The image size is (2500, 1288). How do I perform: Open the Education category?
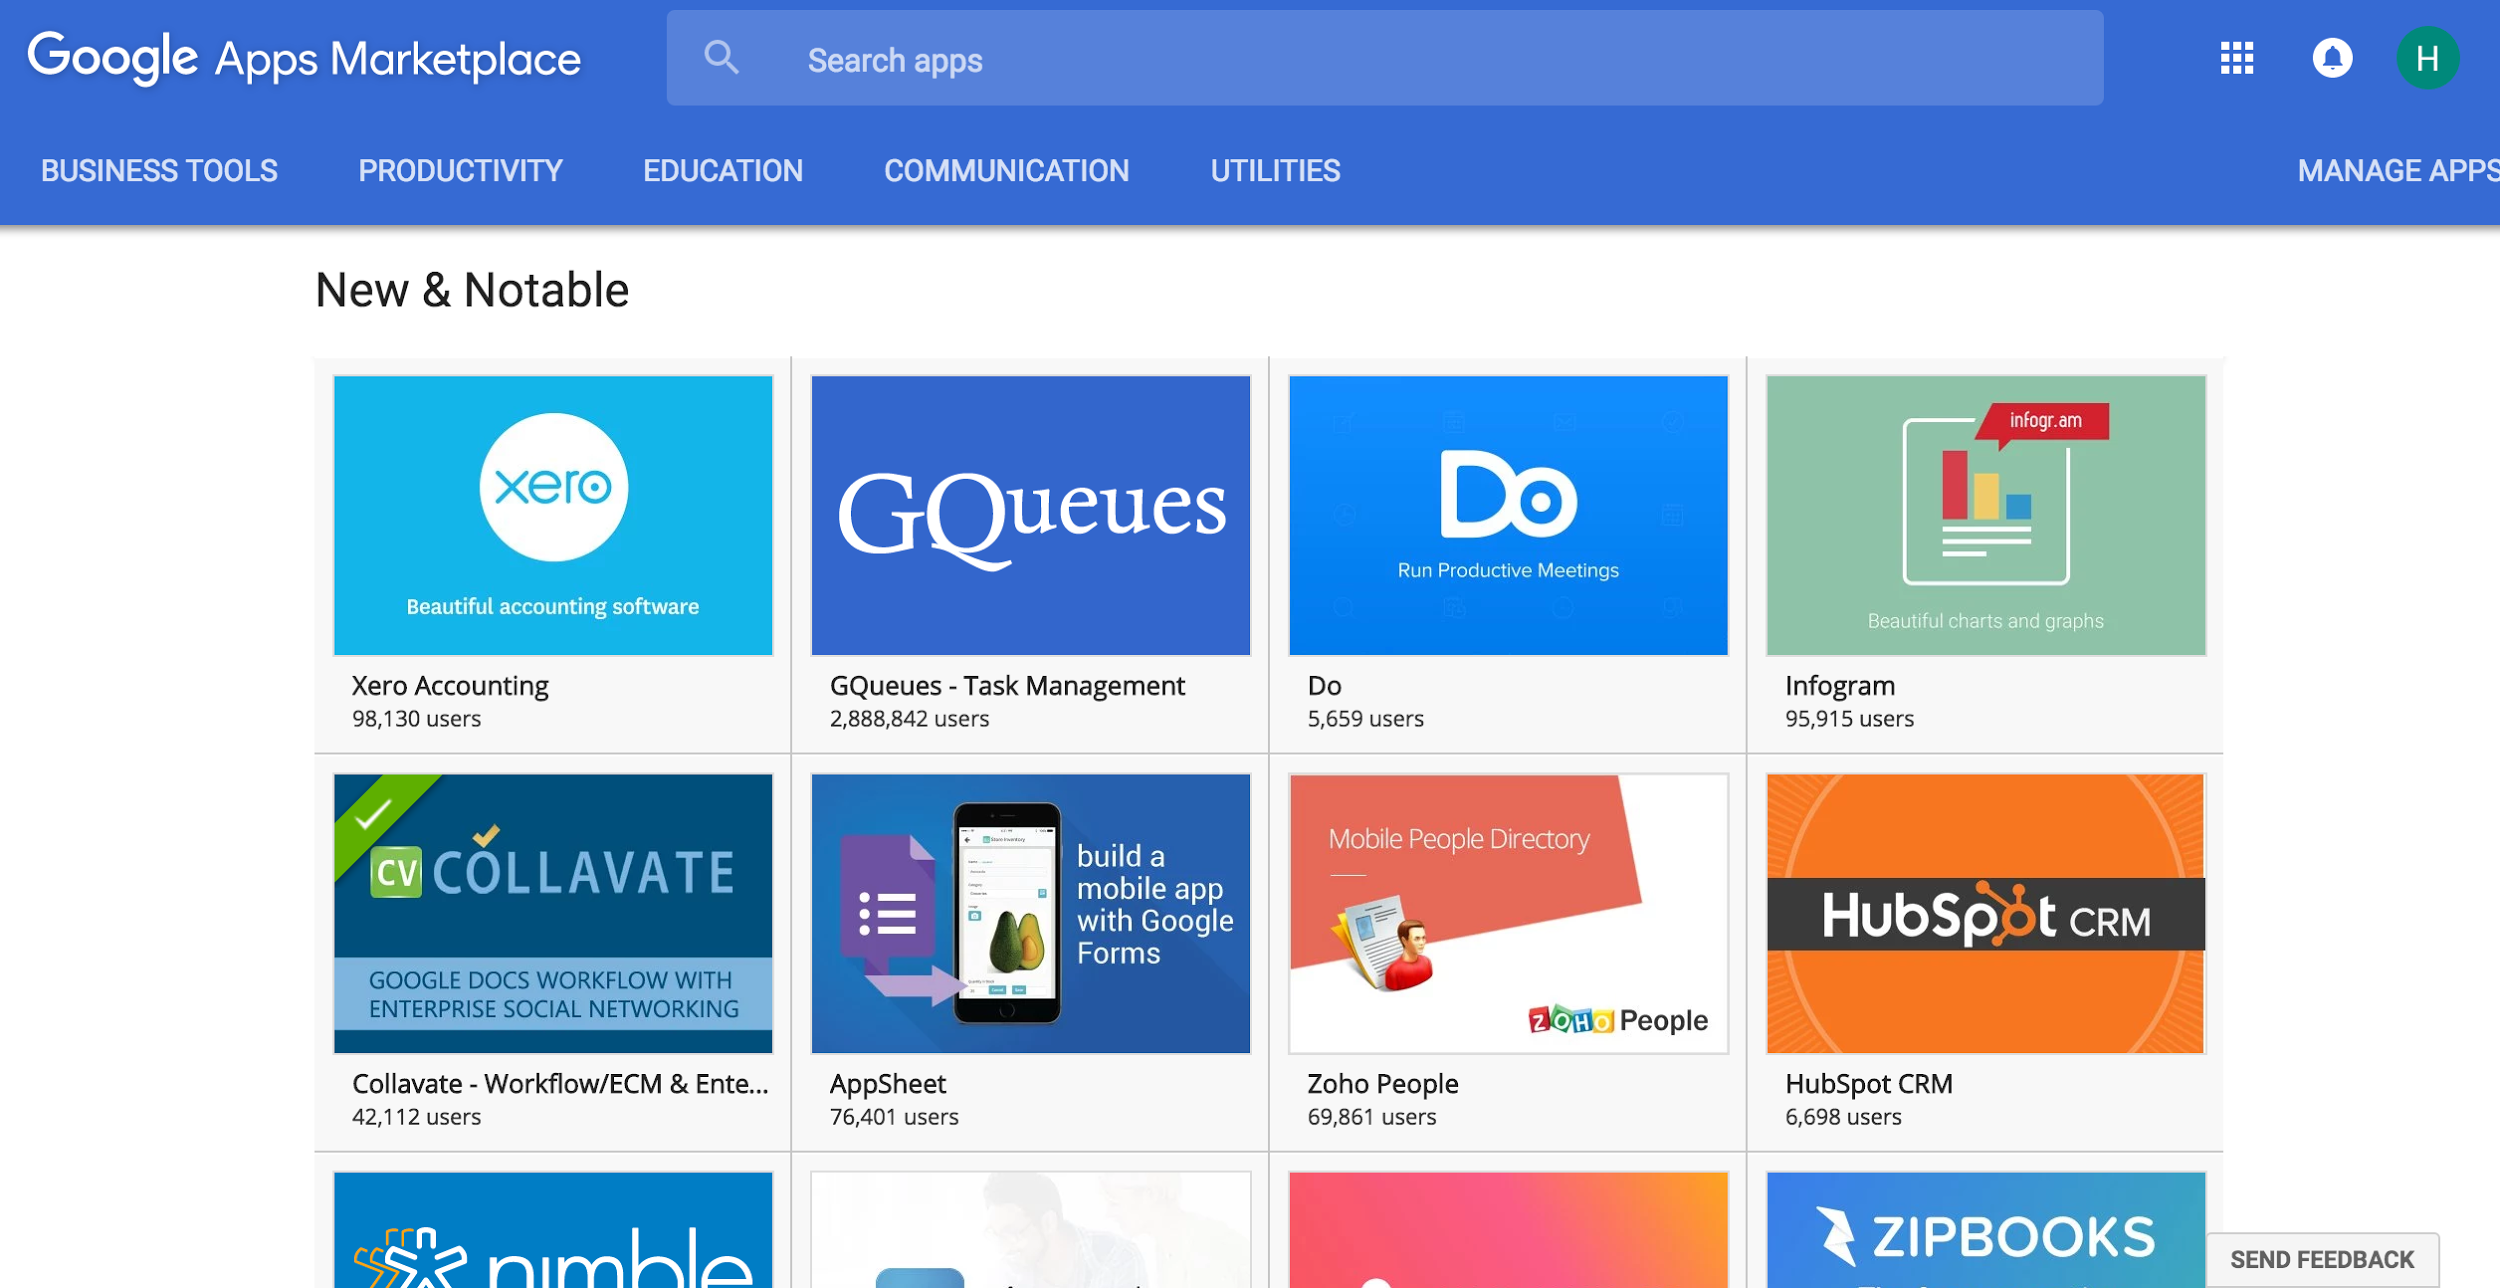723,171
